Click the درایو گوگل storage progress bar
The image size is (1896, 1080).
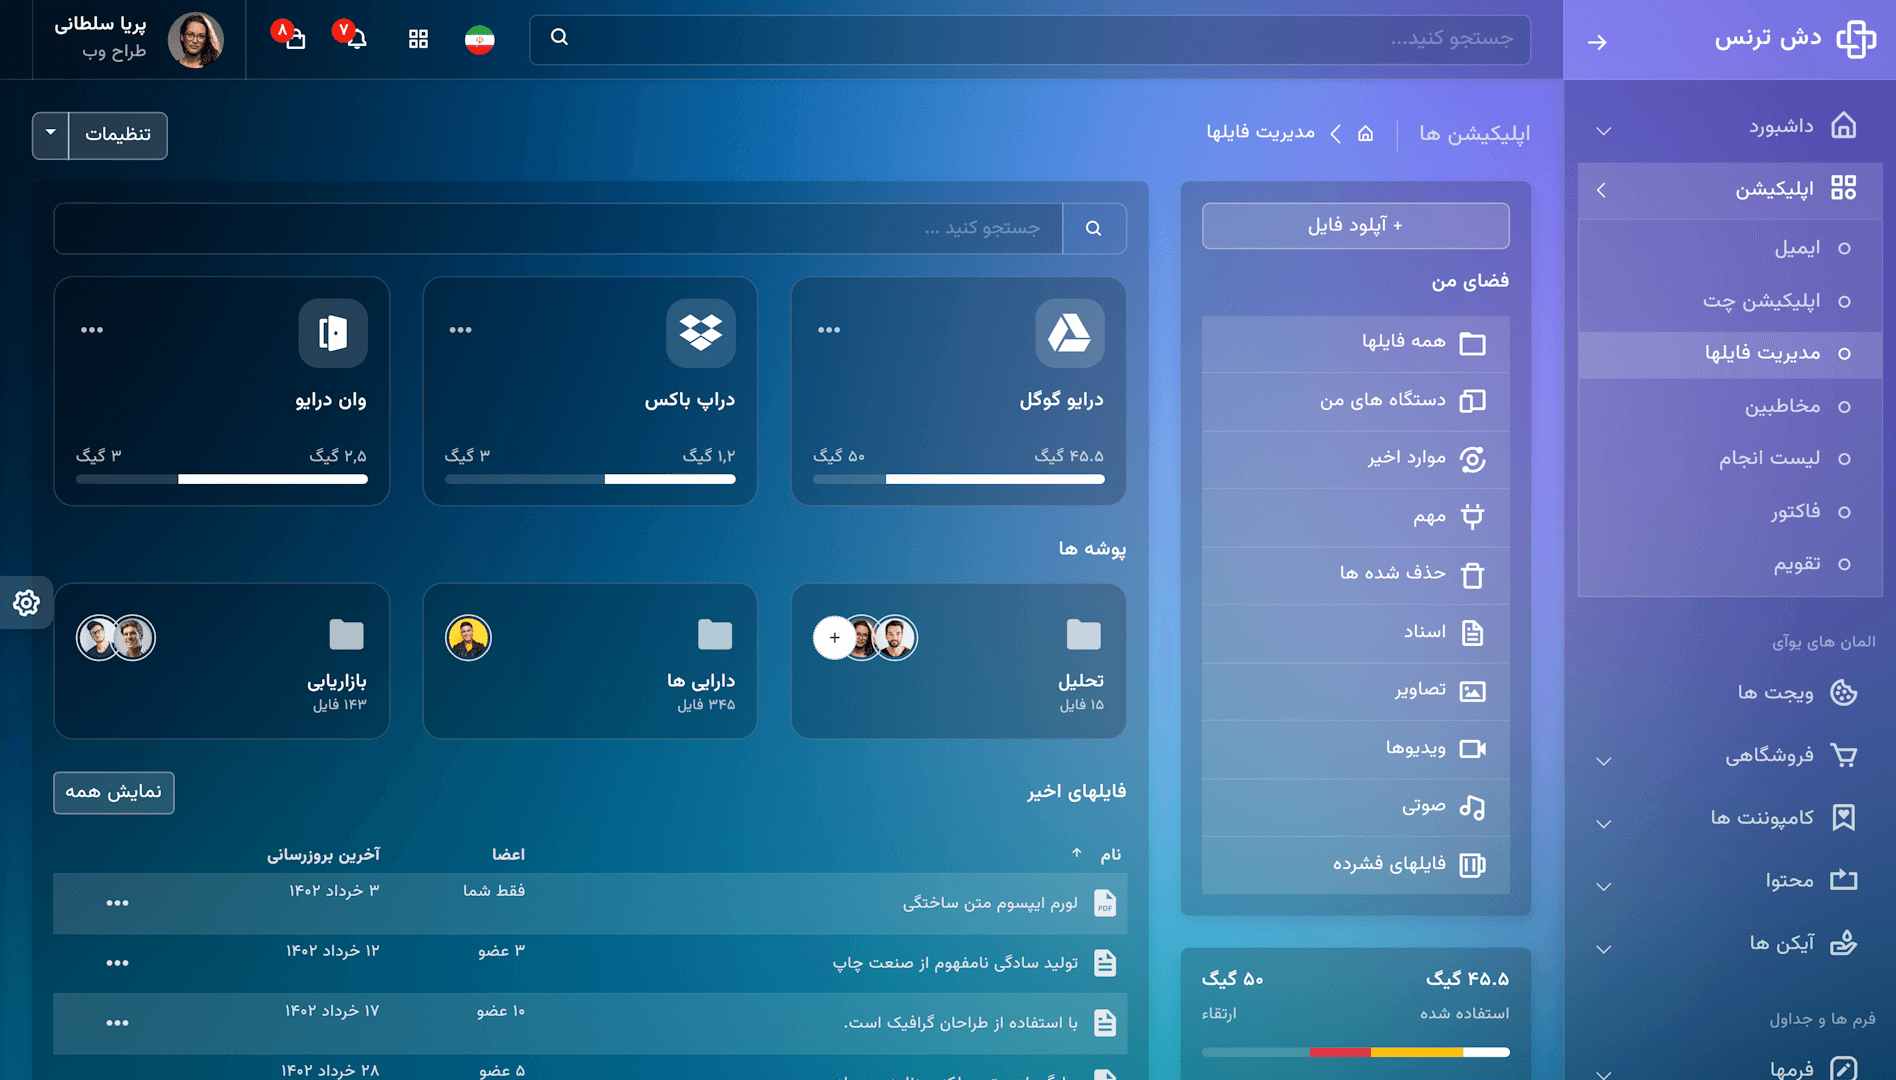coord(959,479)
